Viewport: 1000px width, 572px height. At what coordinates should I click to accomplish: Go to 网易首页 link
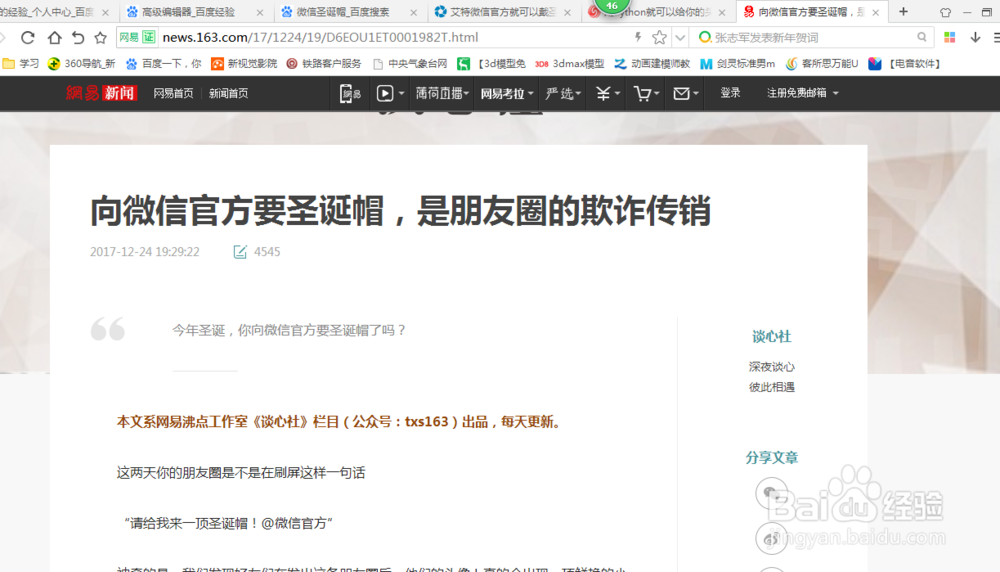click(x=173, y=94)
